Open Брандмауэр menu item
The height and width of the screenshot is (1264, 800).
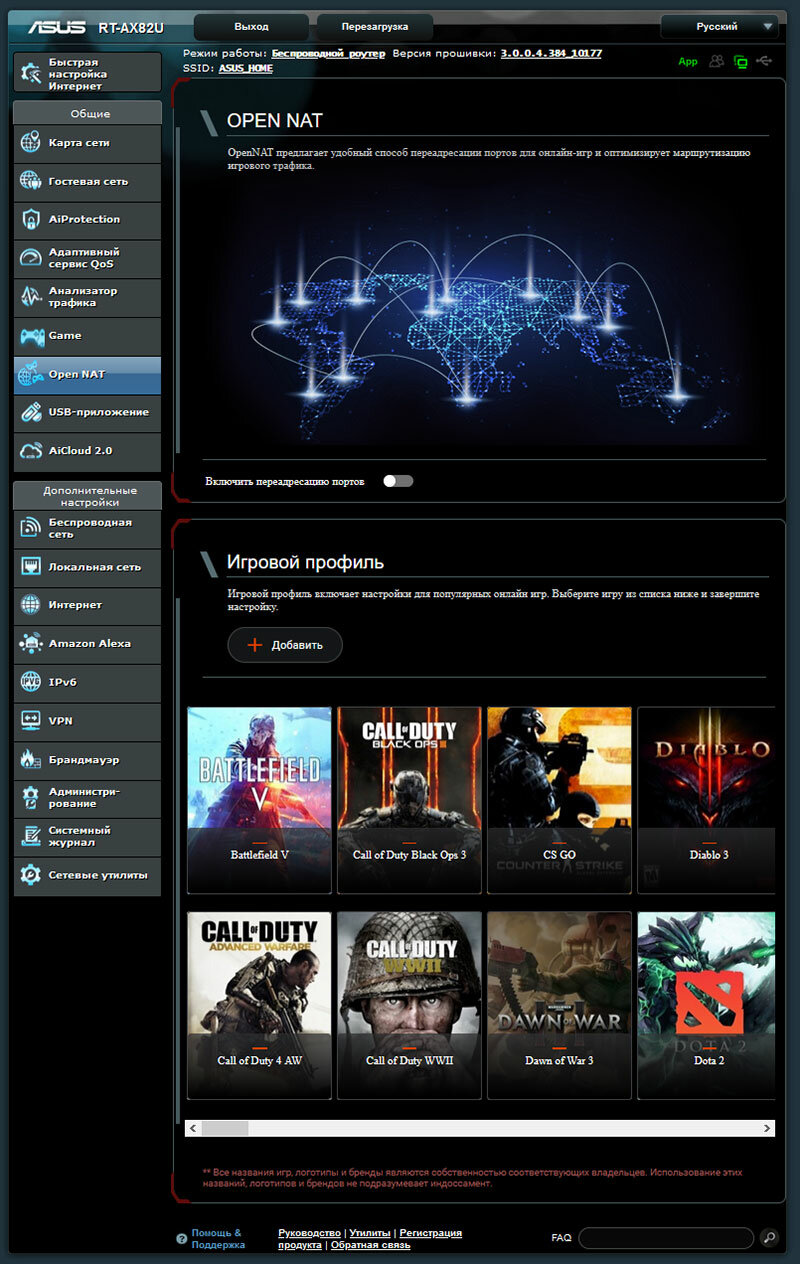(x=87, y=760)
